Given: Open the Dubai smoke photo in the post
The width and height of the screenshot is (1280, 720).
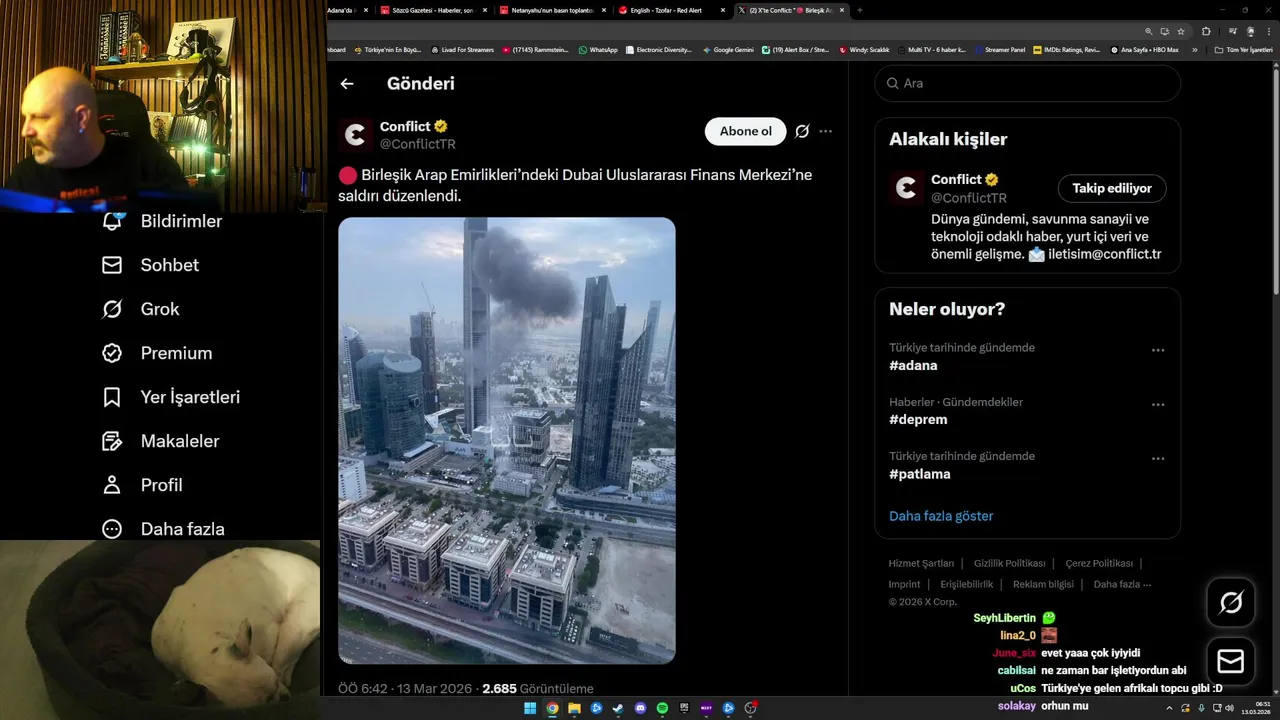Looking at the screenshot, I should point(507,441).
